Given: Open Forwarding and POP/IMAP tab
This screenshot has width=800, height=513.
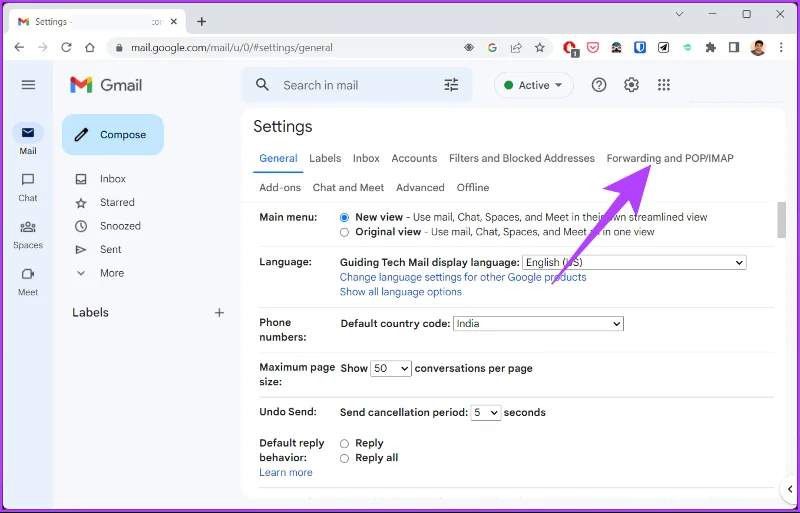Looking at the screenshot, I should tap(670, 158).
